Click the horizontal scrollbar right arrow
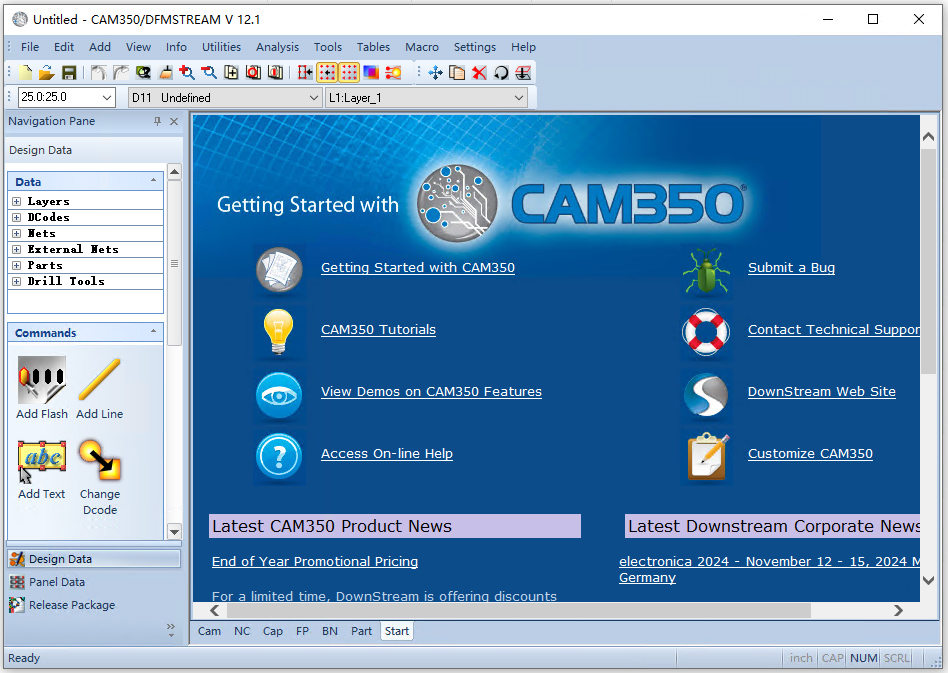 [899, 610]
